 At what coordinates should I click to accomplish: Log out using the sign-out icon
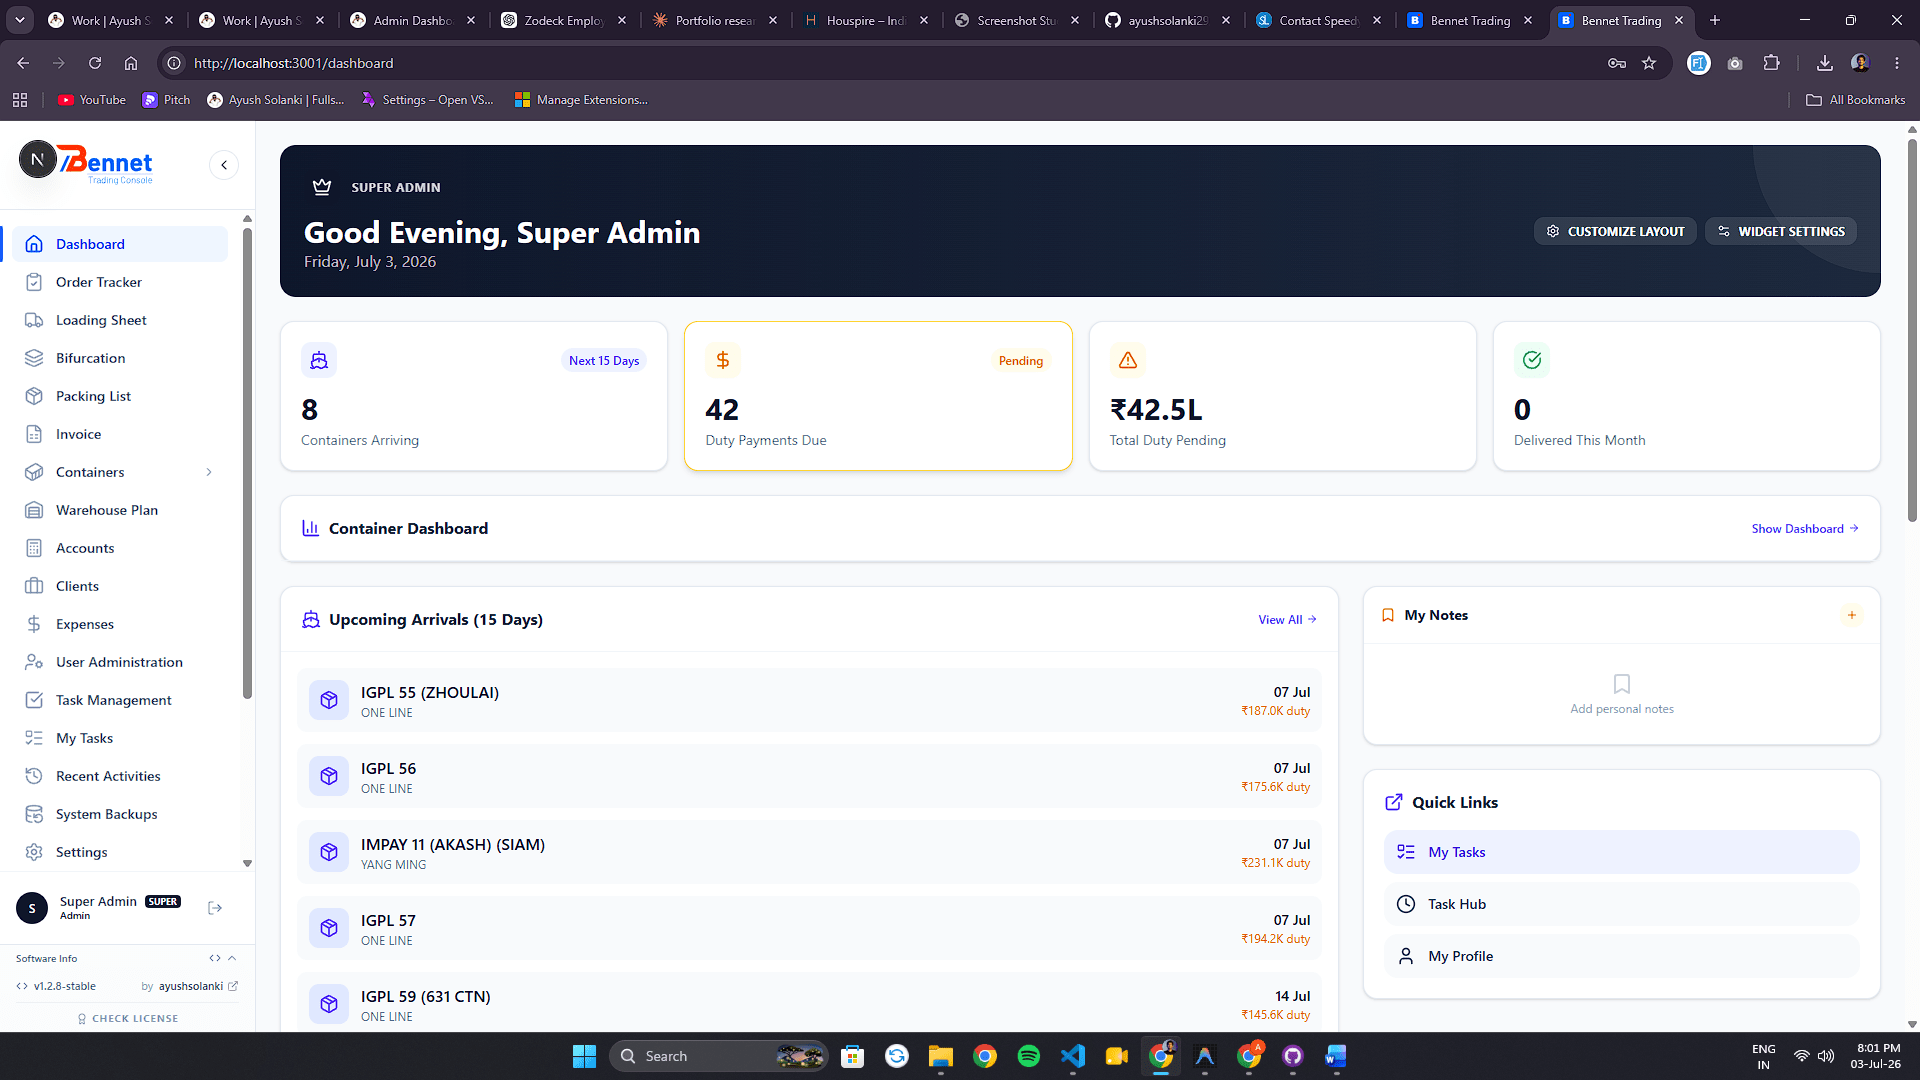point(214,908)
